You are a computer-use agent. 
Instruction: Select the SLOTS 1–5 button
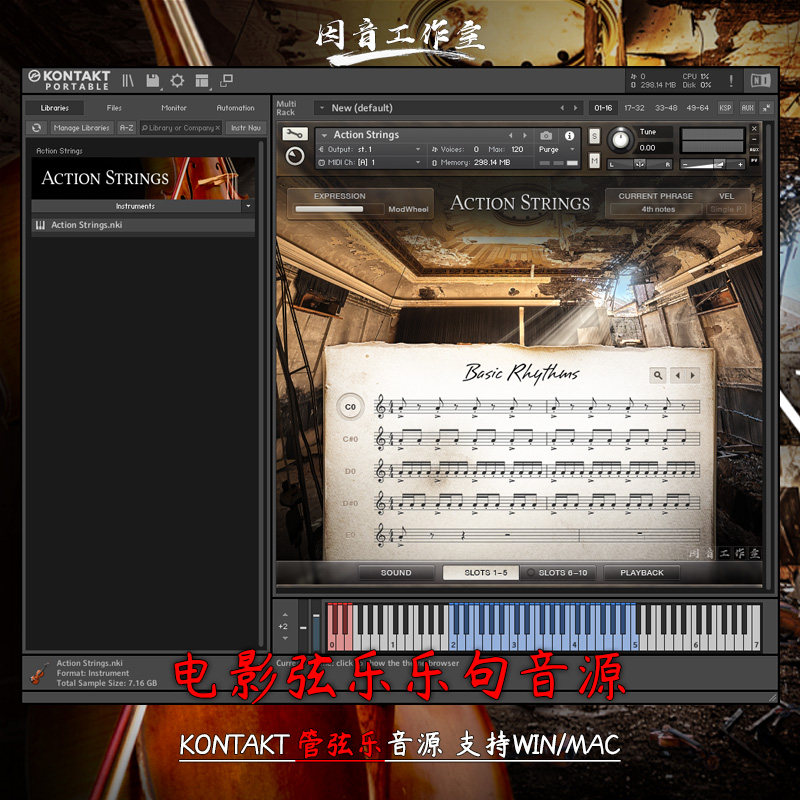481,573
